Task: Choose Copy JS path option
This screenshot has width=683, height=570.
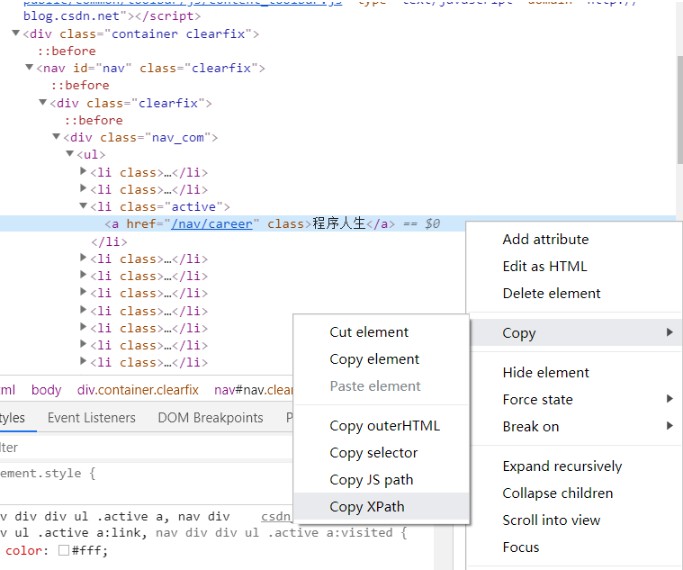Action: click(x=381, y=480)
